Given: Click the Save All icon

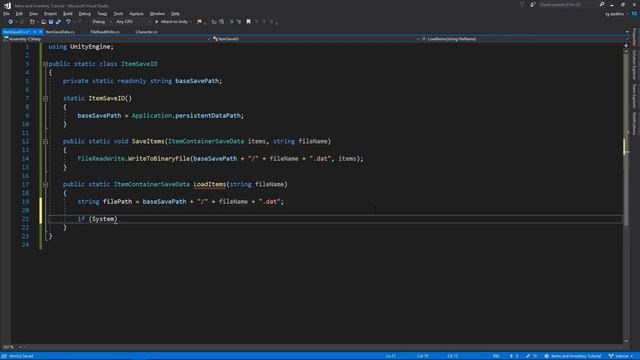Looking at the screenshot, I should coord(58,22).
